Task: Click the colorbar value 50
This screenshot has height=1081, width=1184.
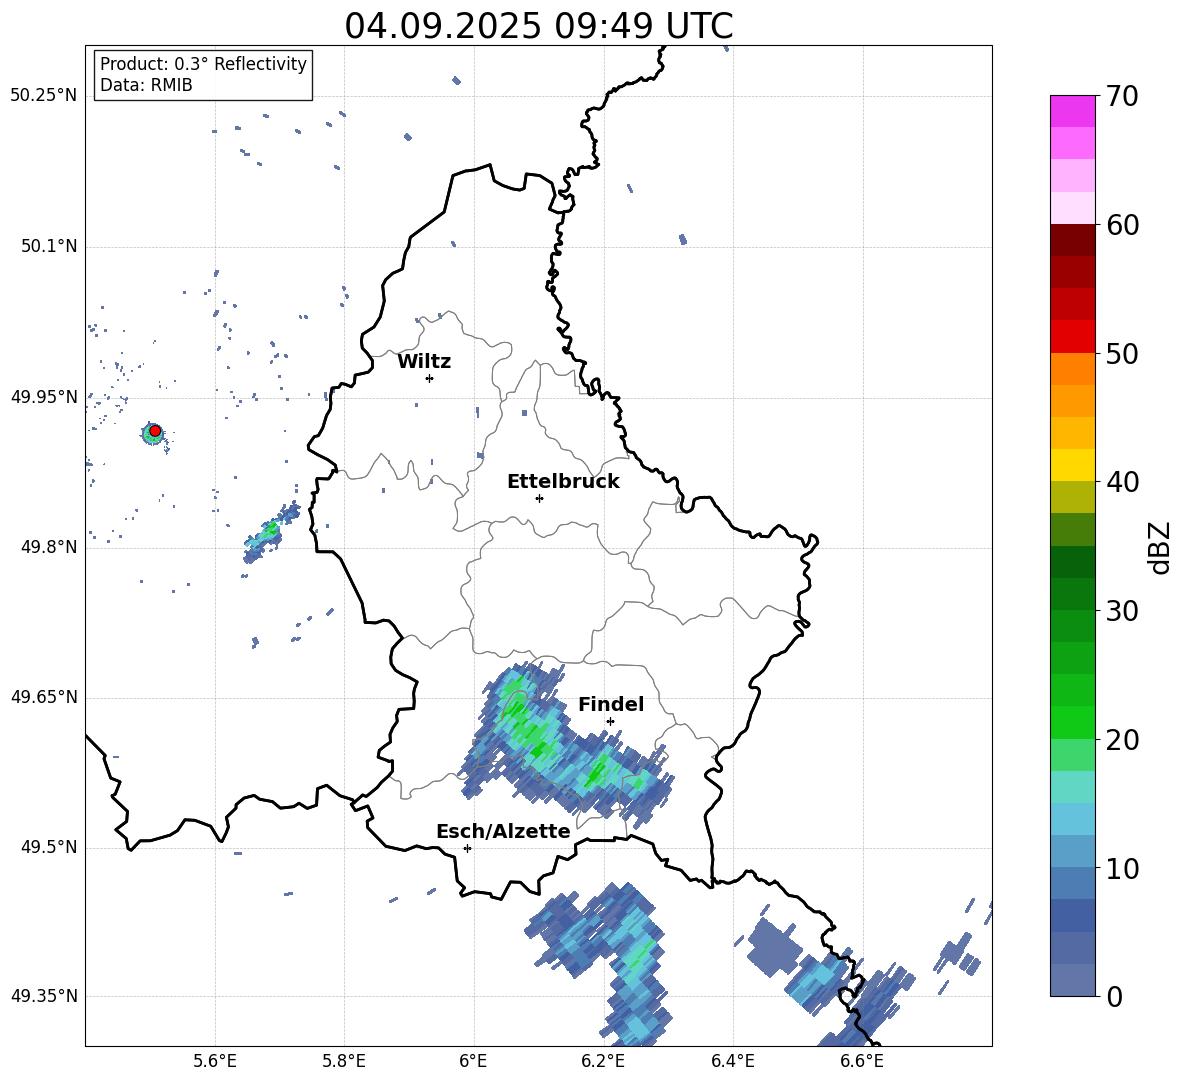Action: (x=1122, y=354)
